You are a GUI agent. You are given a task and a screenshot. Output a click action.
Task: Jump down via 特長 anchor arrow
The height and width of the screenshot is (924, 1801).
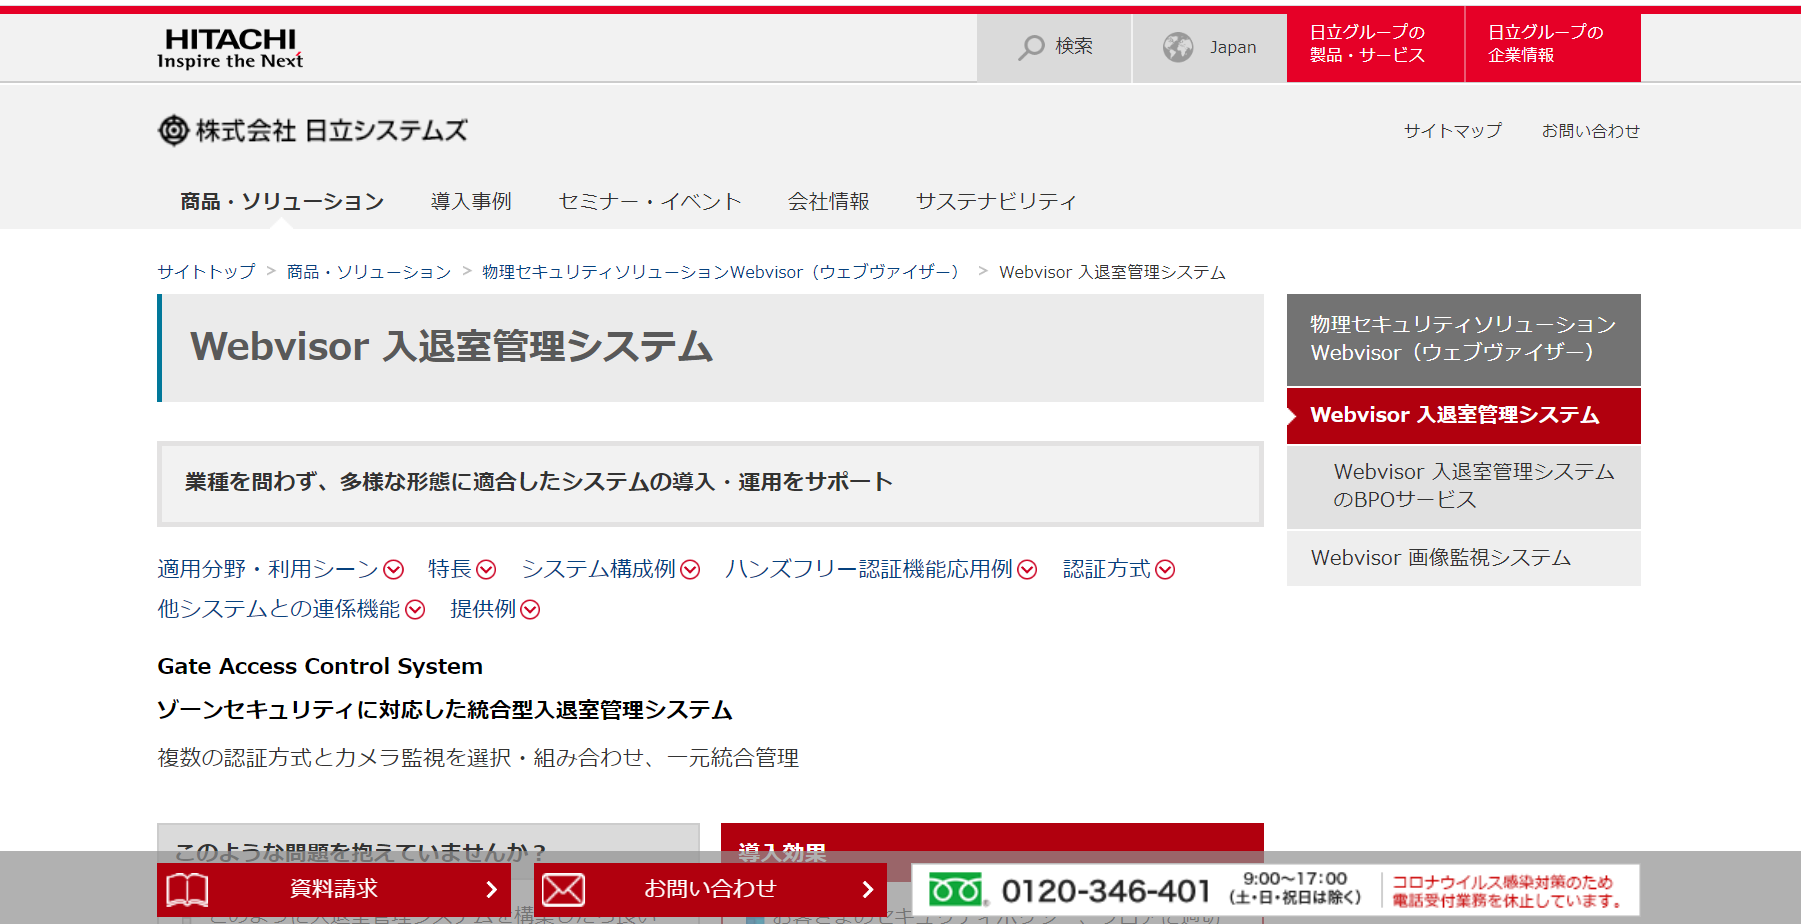(x=486, y=570)
